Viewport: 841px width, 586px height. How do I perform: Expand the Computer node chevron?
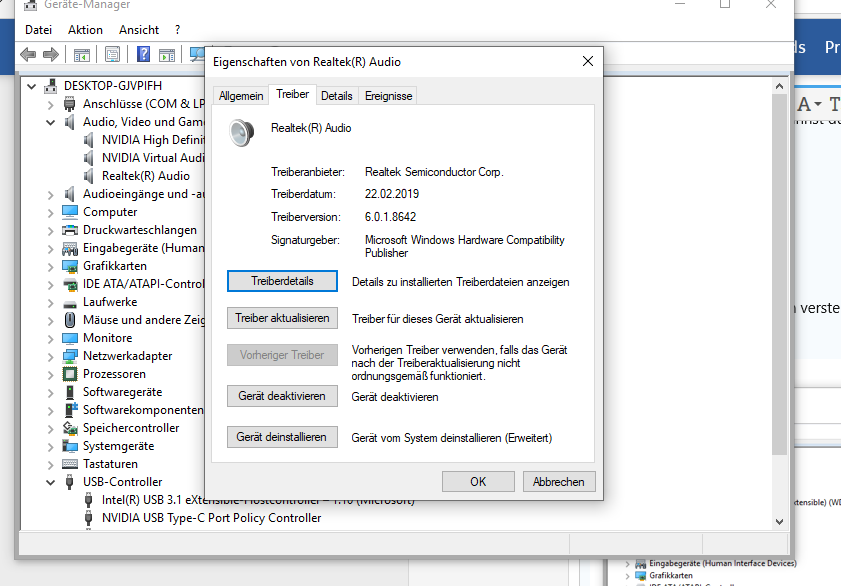click(51, 213)
